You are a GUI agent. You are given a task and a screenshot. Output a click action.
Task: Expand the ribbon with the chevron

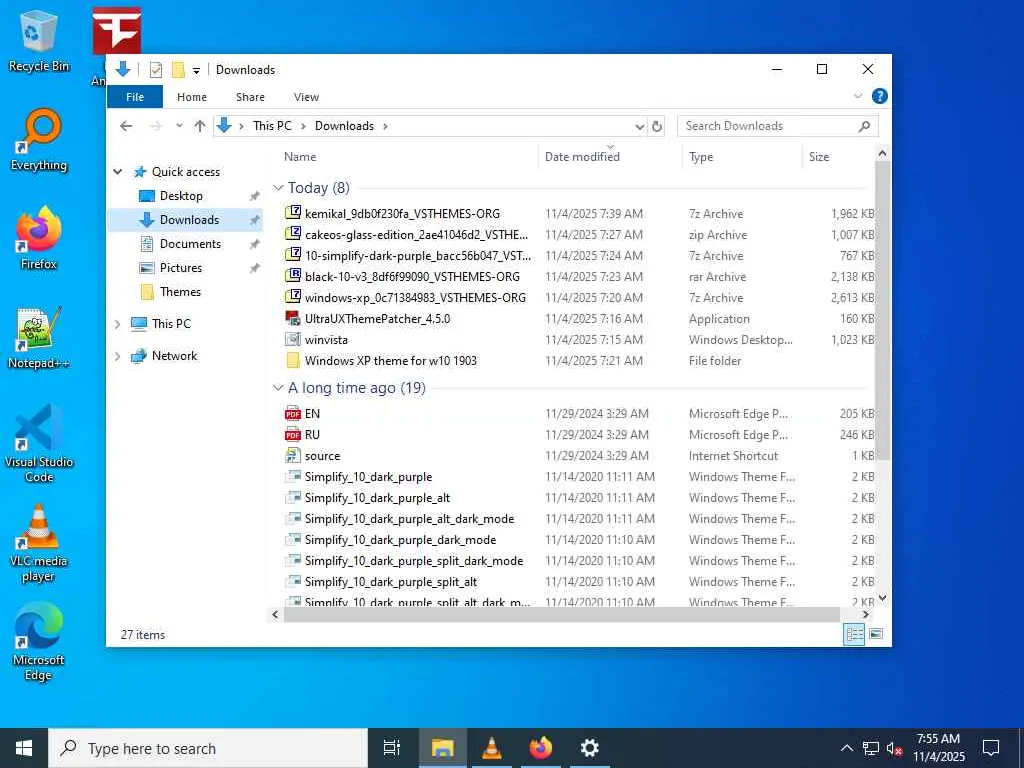[x=858, y=97]
